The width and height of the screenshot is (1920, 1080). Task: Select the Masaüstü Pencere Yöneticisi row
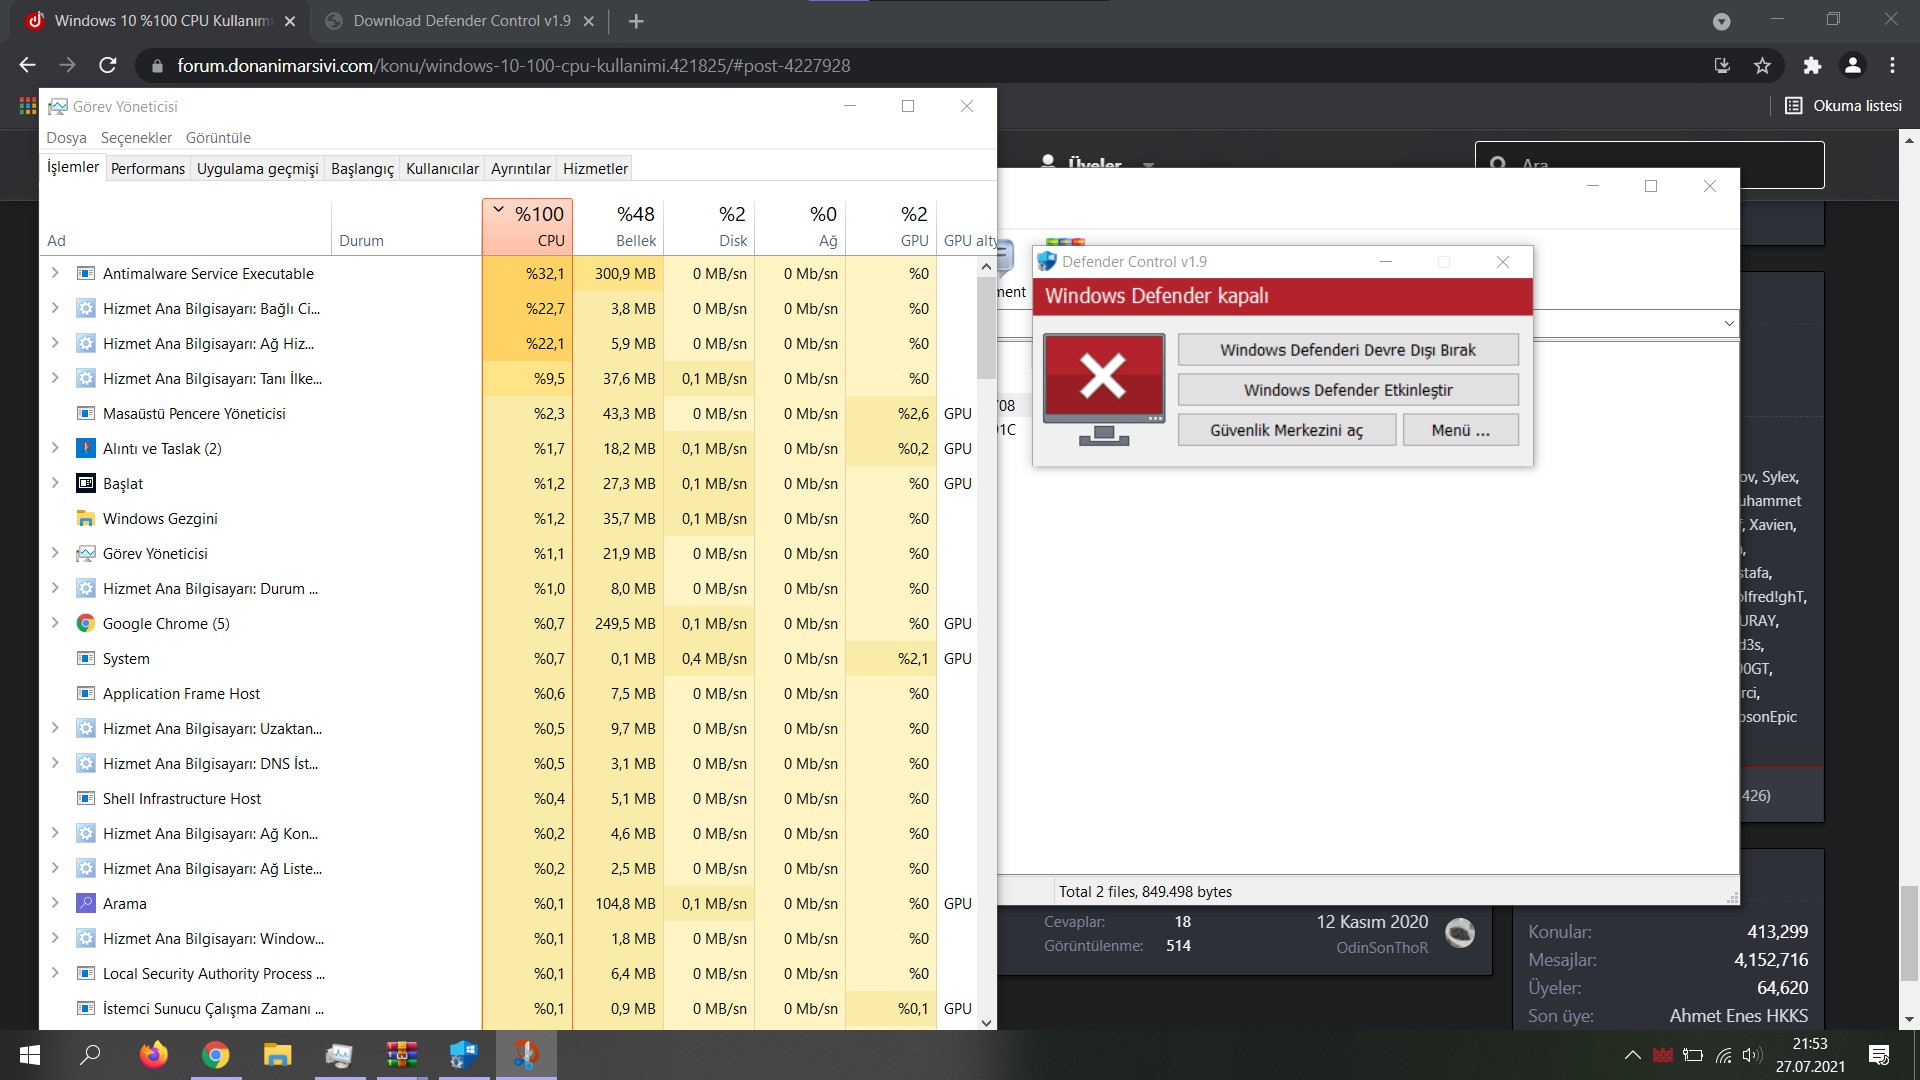508,413
